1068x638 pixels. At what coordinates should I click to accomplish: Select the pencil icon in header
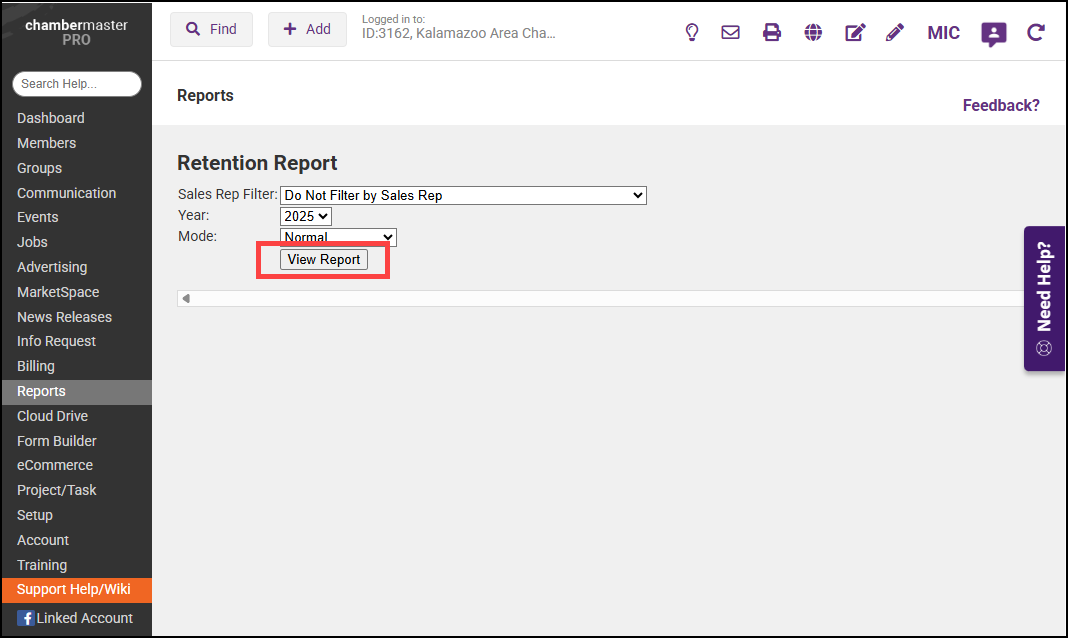point(895,32)
